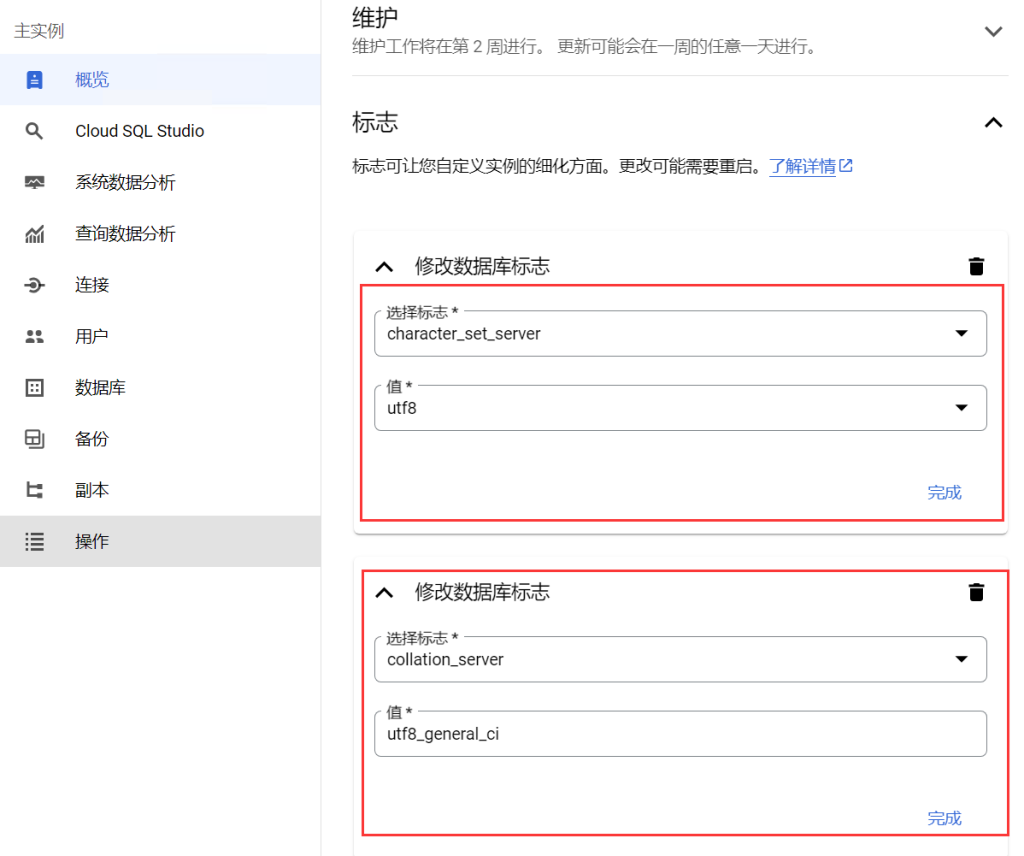Click the 标志 section title
The width and height of the screenshot is (1024, 856).
(375, 122)
